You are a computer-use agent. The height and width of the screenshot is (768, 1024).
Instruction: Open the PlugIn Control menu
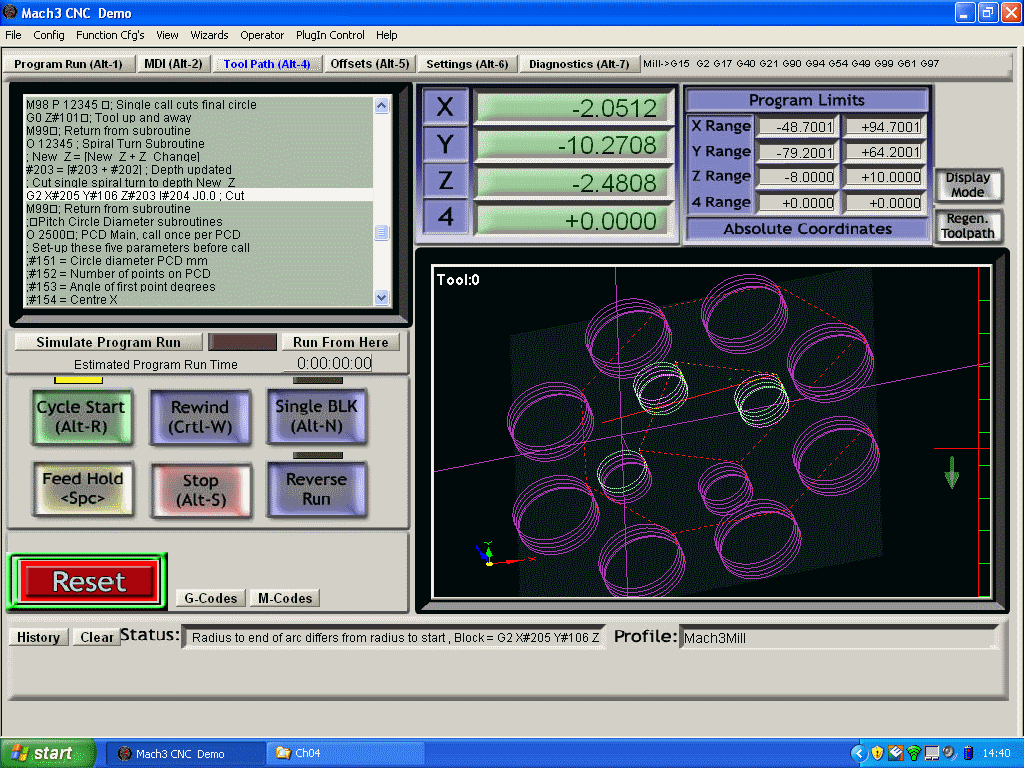(x=330, y=35)
